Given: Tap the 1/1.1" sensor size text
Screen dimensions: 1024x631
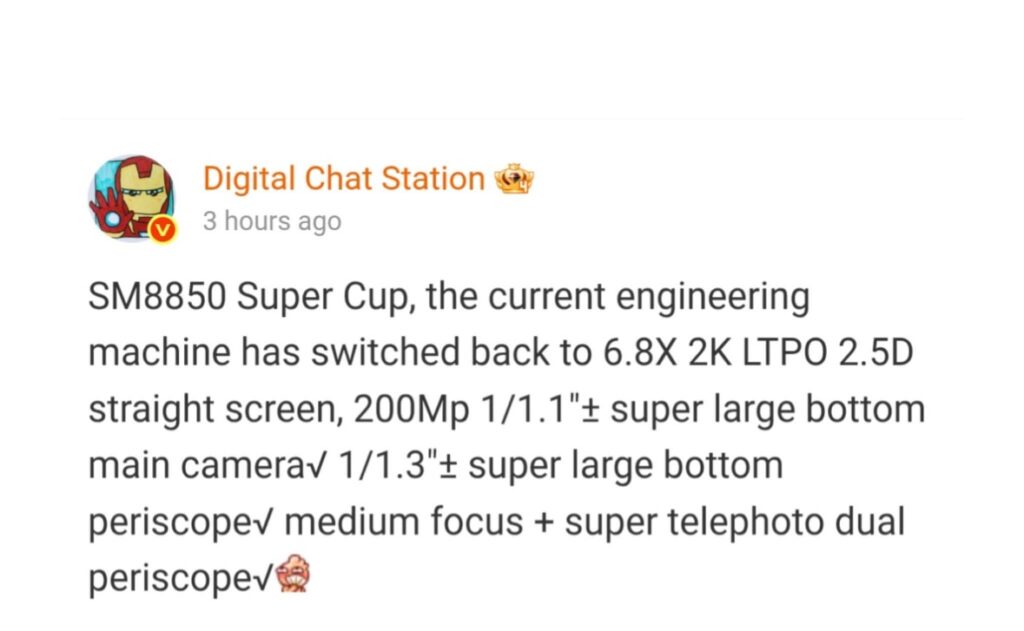Looking at the screenshot, I should click(x=530, y=409).
